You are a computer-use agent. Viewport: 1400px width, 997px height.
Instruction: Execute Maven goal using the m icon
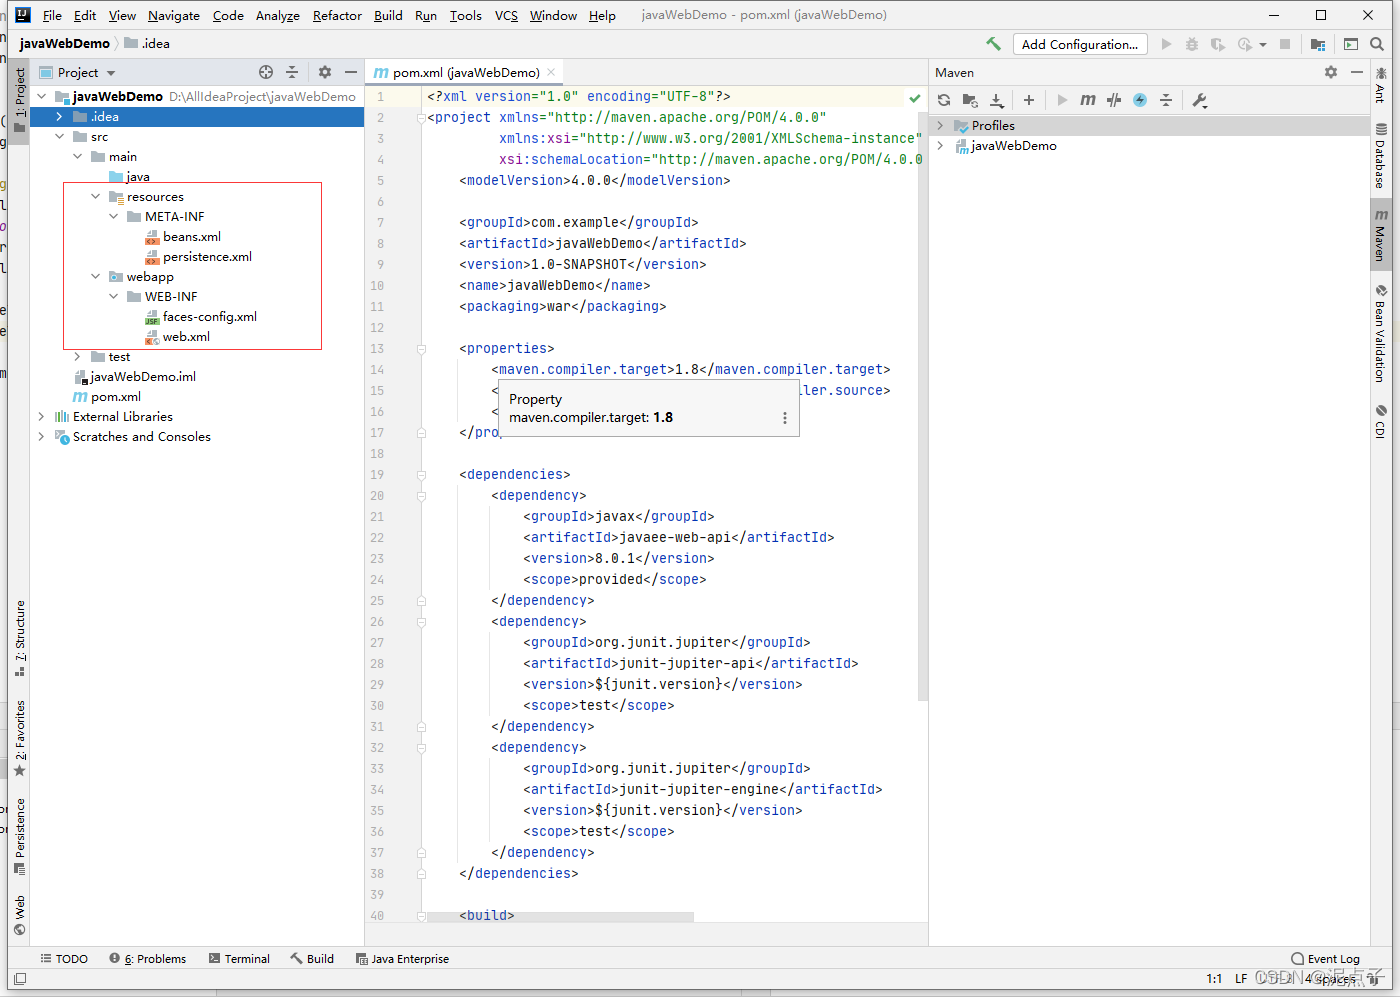click(x=1088, y=100)
